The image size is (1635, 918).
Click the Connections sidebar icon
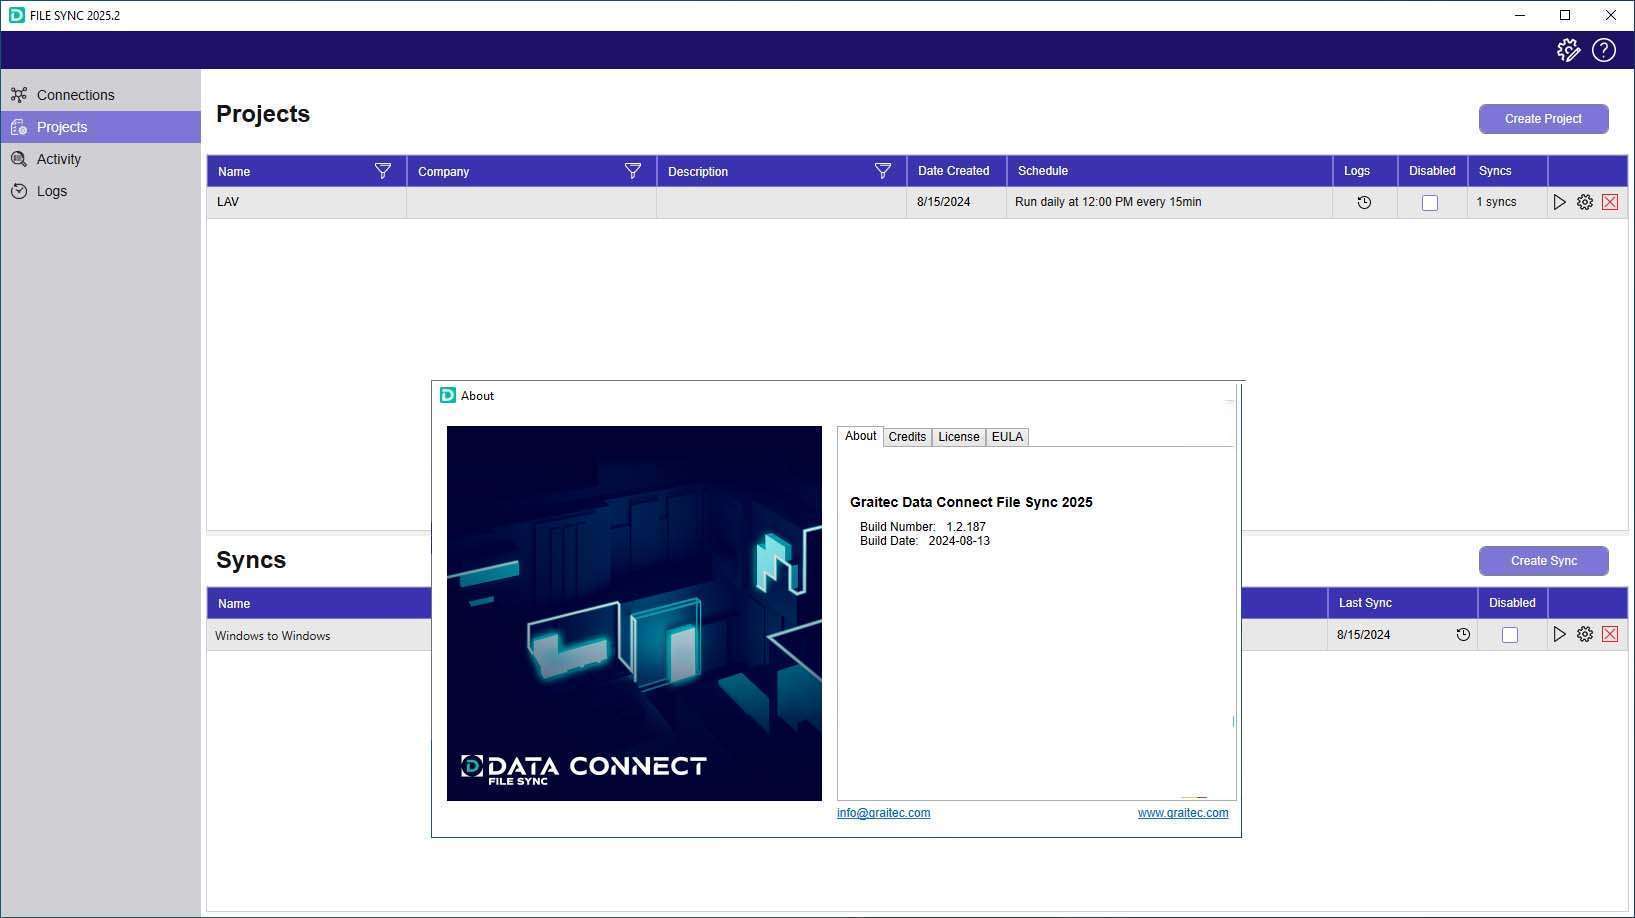click(x=19, y=95)
